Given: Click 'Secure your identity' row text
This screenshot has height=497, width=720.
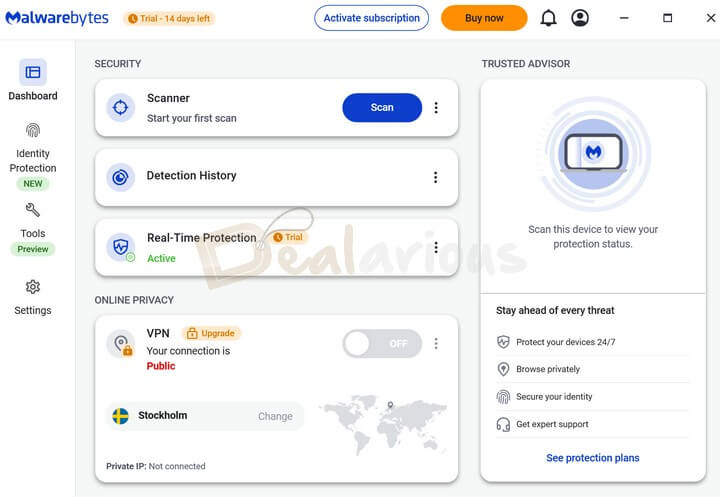Looking at the screenshot, I should click(x=554, y=396).
